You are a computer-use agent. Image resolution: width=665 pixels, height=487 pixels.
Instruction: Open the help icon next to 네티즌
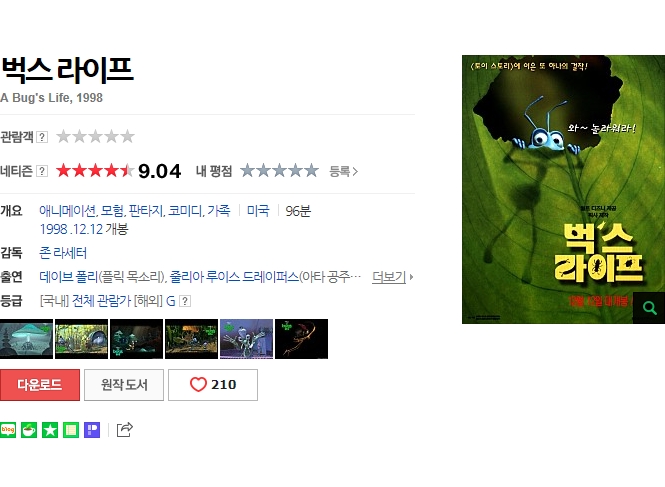coord(42,171)
